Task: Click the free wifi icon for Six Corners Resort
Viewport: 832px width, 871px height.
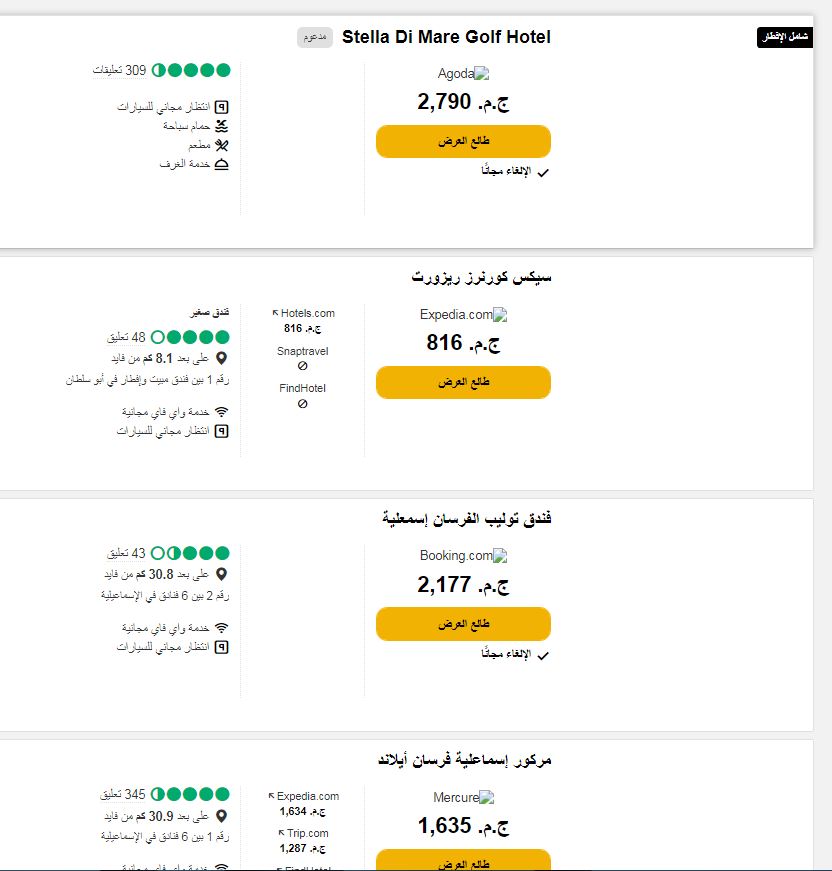Action: (222, 412)
